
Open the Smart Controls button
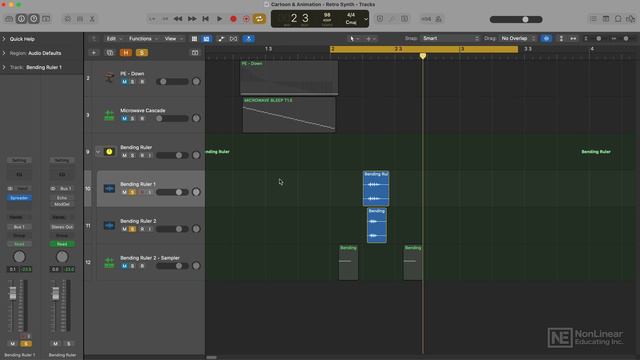coord(68,19)
